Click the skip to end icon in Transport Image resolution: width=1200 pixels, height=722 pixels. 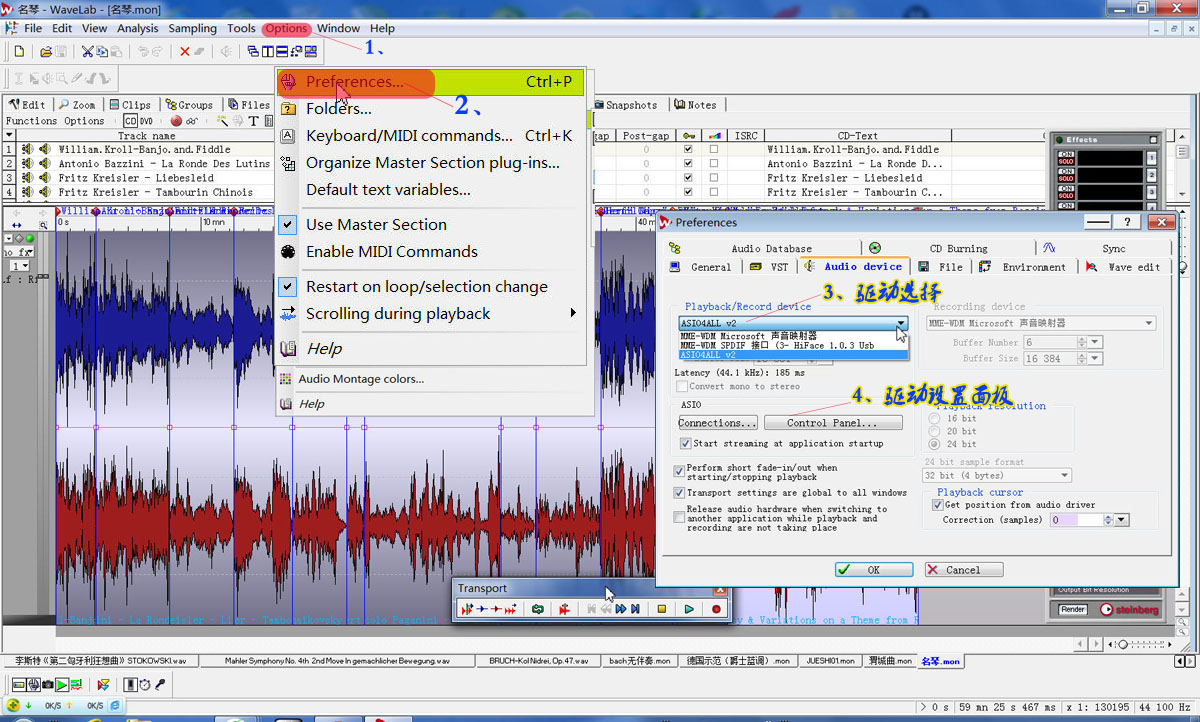click(635, 609)
